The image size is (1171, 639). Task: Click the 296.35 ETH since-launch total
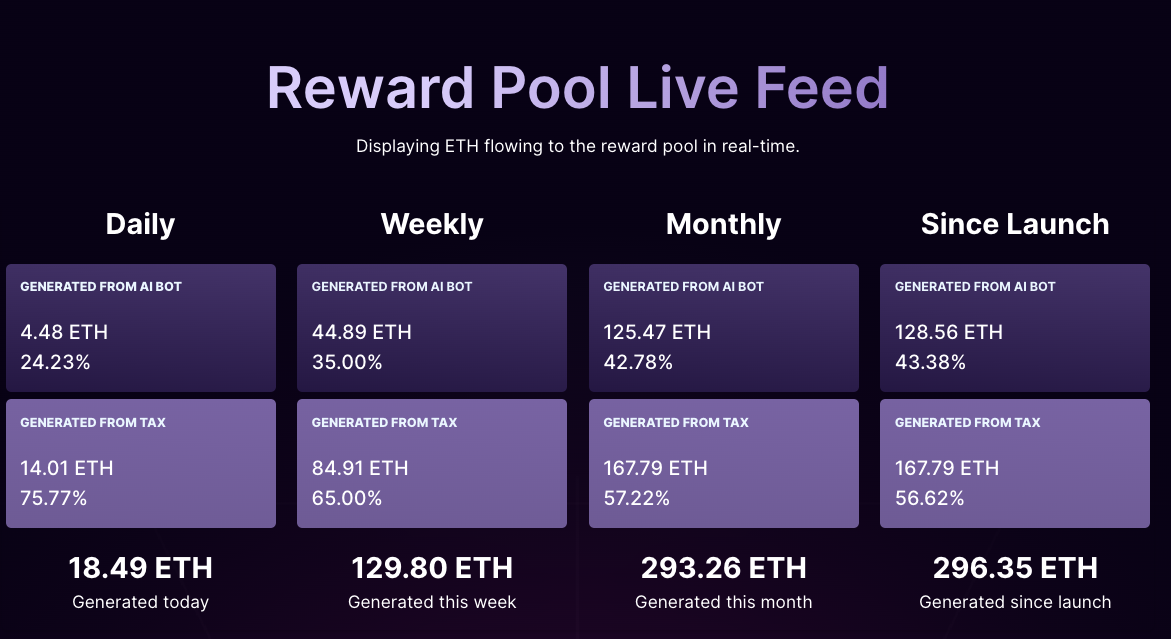(x=1015, y=568)
